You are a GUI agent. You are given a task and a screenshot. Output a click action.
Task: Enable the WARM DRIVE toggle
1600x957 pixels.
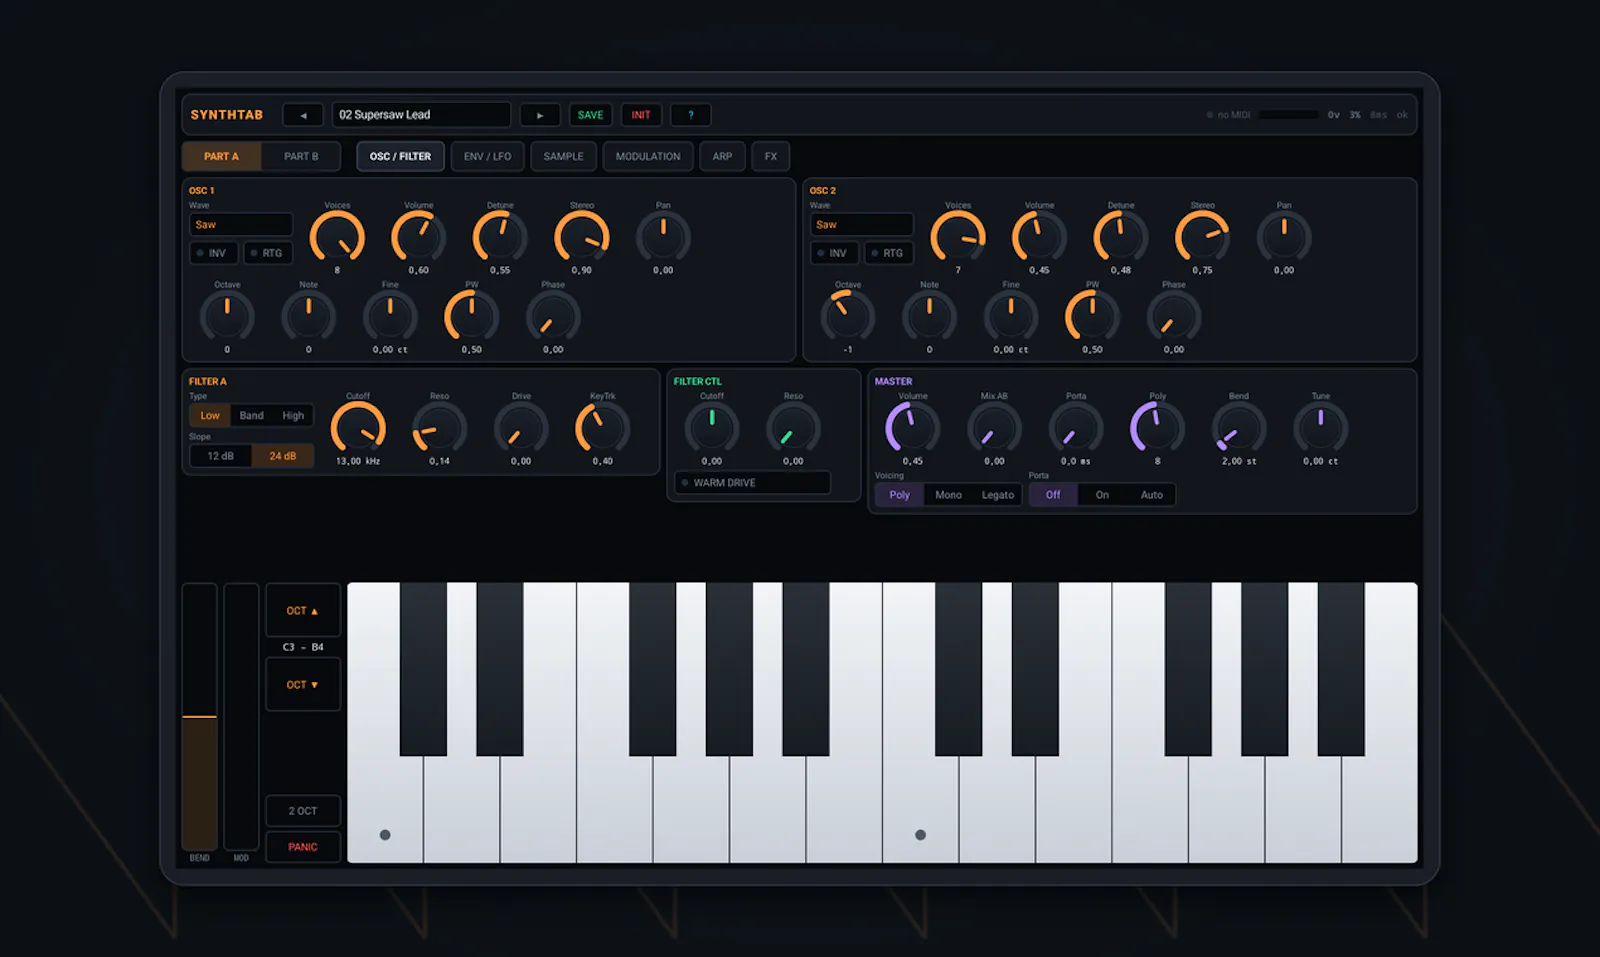[x=752, y=483]
